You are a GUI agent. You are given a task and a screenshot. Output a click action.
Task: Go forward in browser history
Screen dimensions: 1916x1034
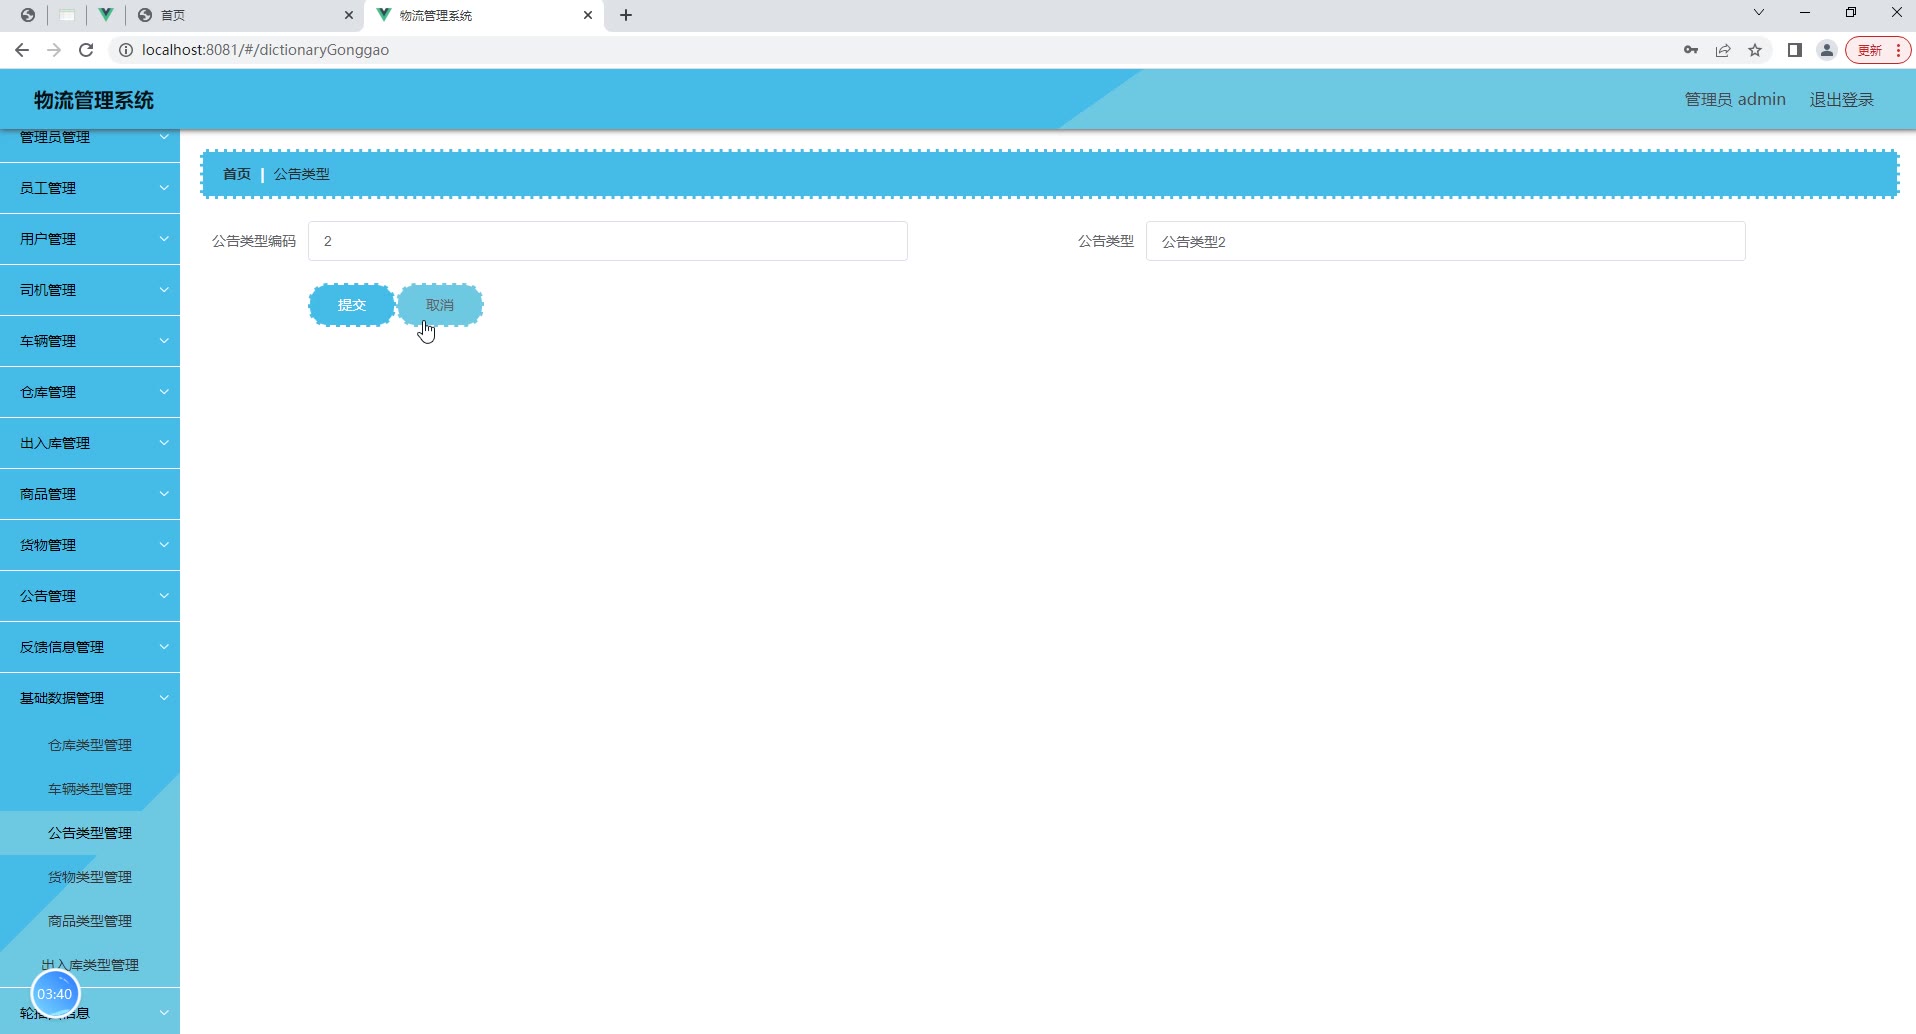point(54,50)
